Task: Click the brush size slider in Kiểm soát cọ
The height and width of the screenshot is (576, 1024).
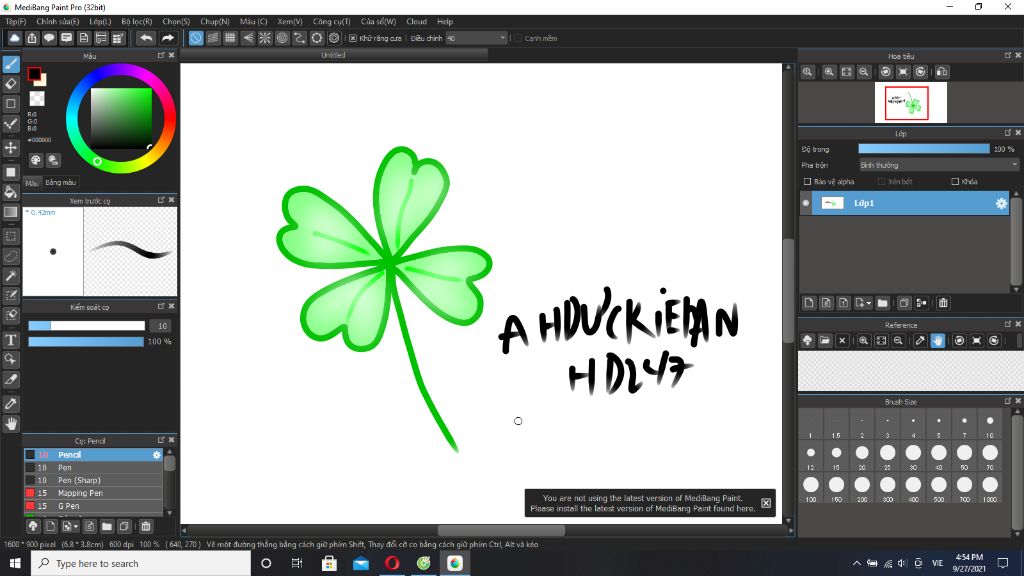Action: click(x=86, y=326)
